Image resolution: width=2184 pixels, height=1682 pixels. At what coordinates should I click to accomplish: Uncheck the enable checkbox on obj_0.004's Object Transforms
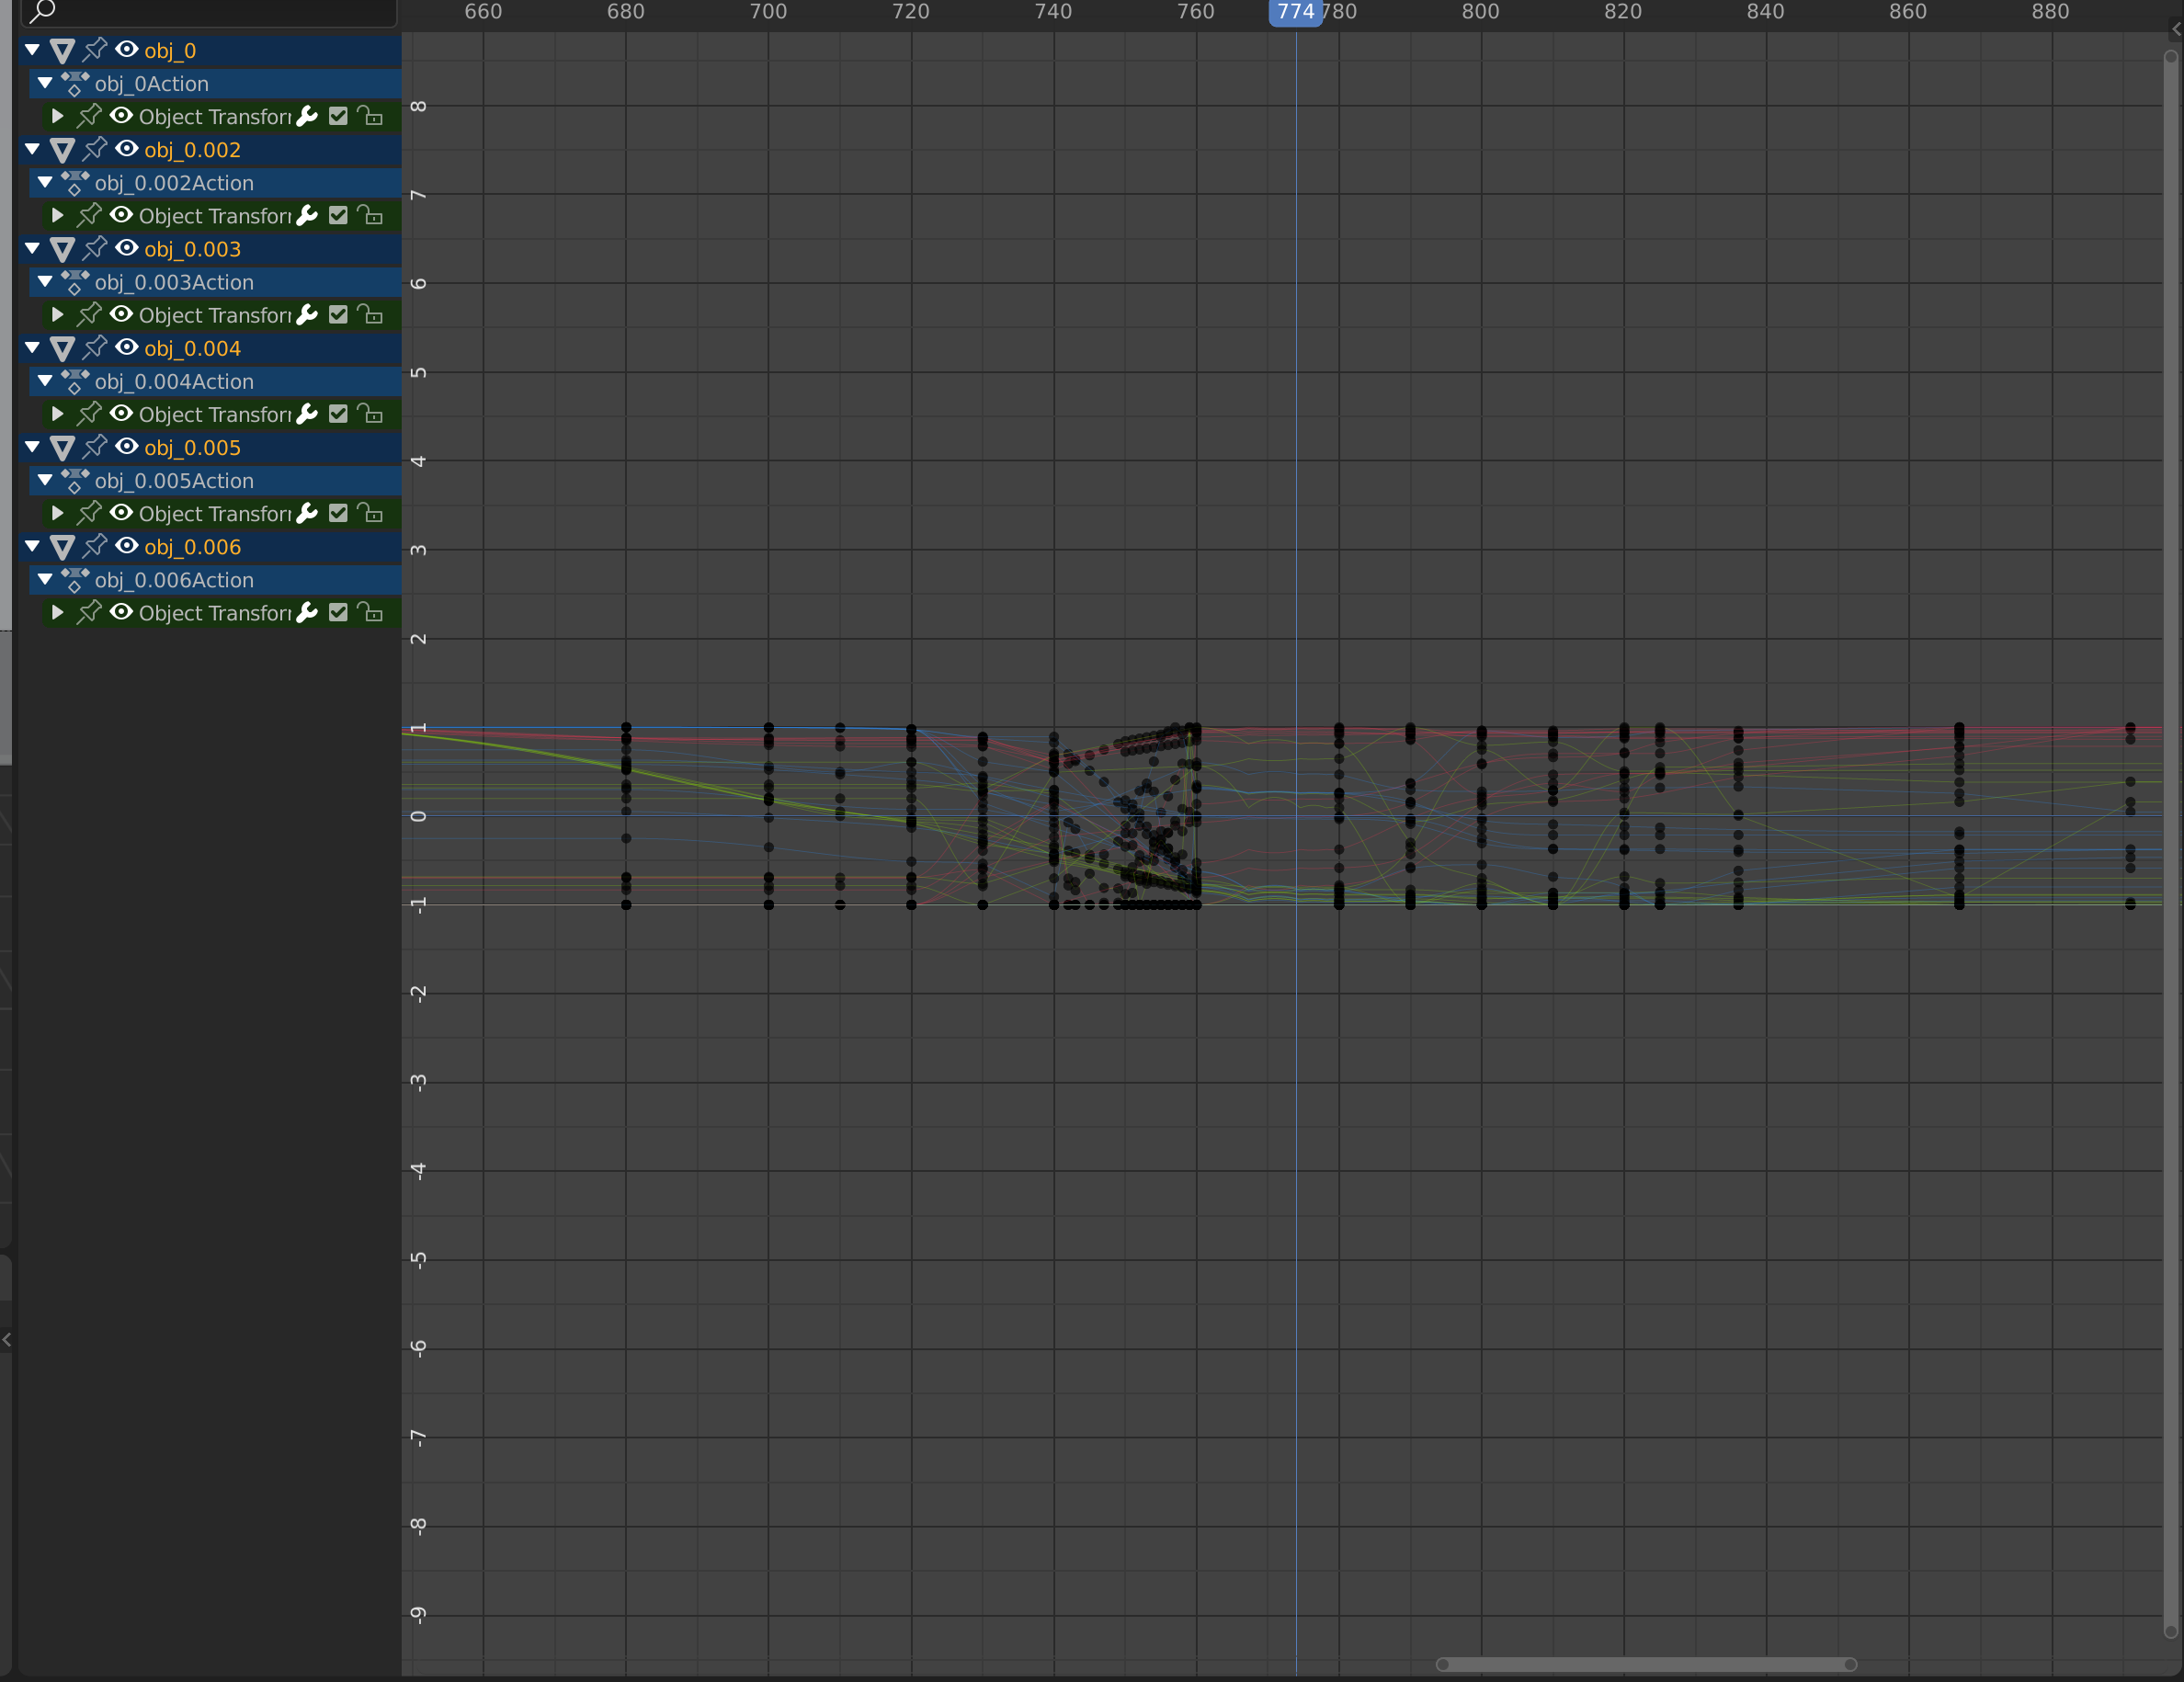[x=338, y=414]
